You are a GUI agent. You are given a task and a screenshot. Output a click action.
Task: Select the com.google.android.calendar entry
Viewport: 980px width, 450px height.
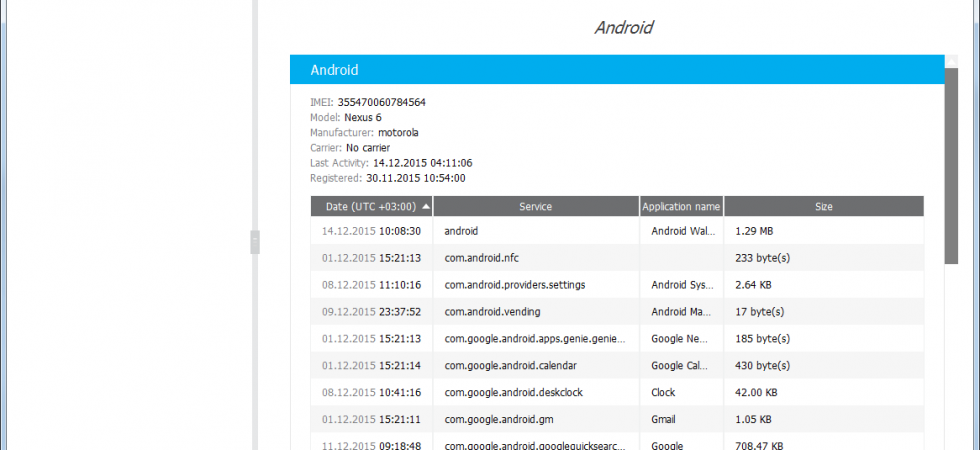pos(617,365)
